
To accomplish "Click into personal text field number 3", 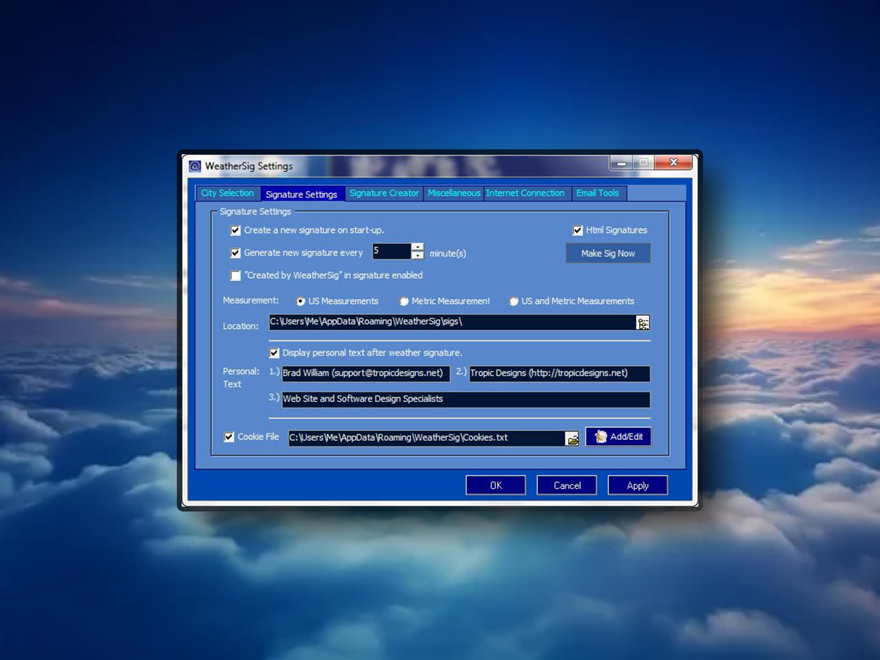I will pos(466,399).
